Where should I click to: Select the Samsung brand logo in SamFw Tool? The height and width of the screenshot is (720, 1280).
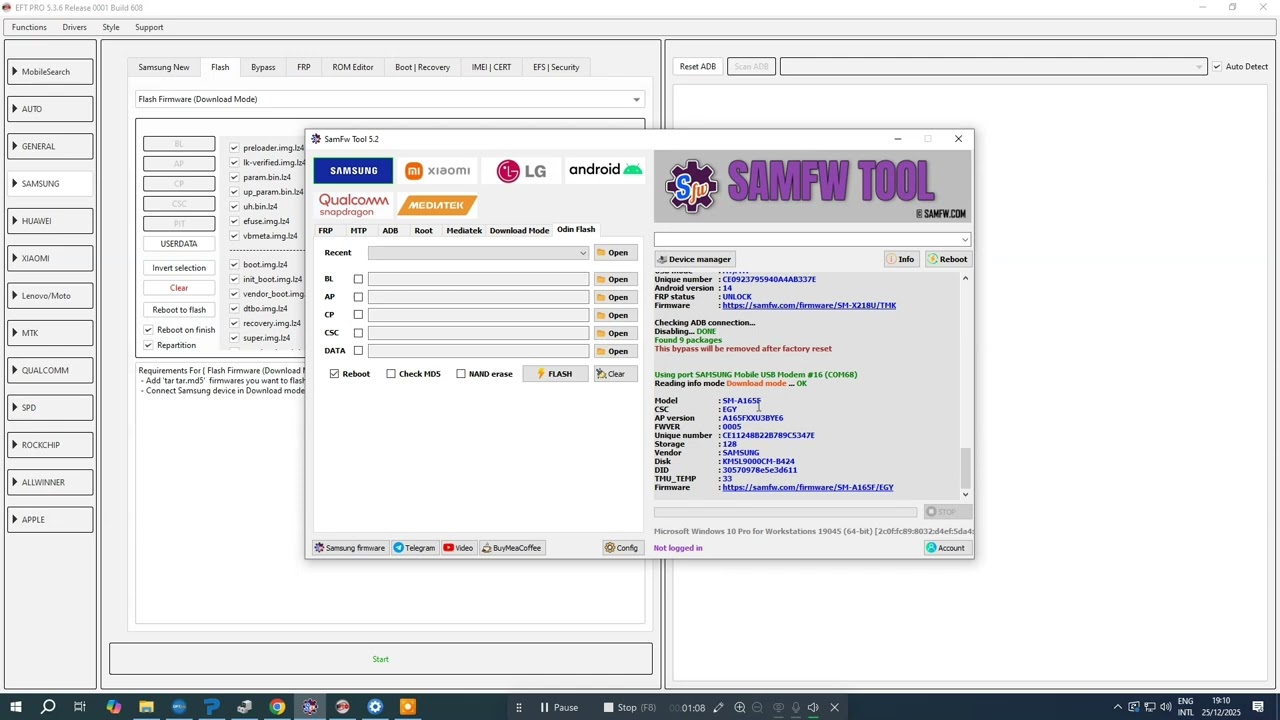coord(354,170)
